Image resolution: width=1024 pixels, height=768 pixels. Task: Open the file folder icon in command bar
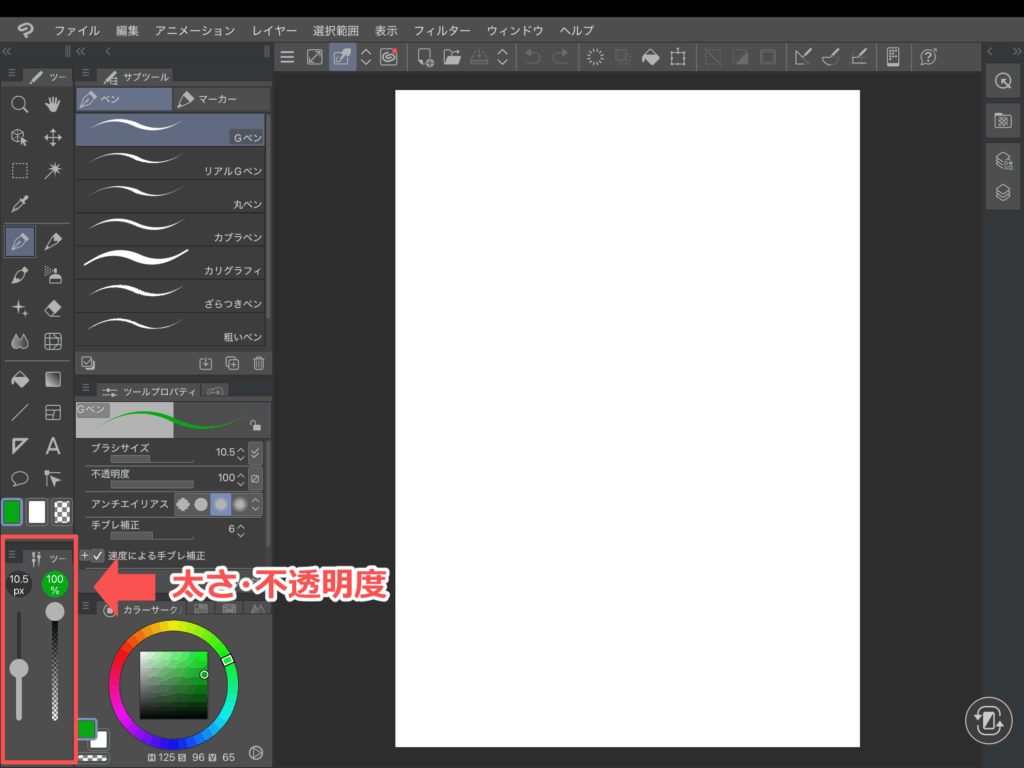tap(452, 57)
